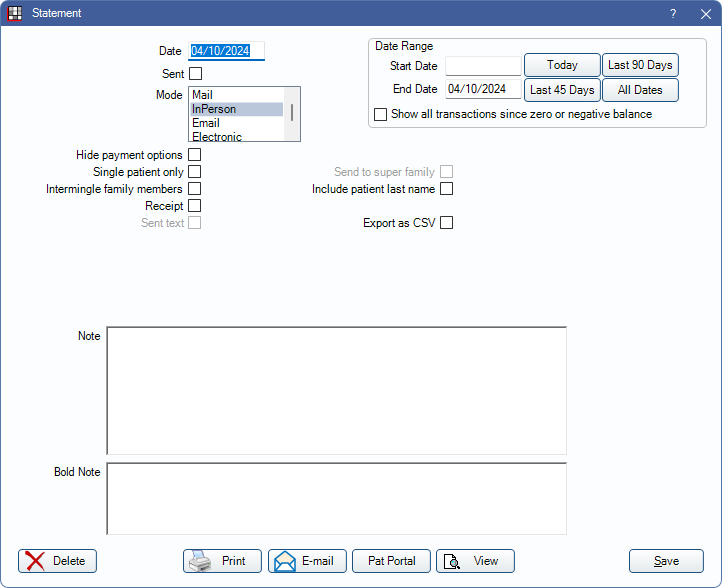The width and height of the screenshot is (722, 588).
Task: Toggle the Sent checkbox
Action: click(195, 73)
